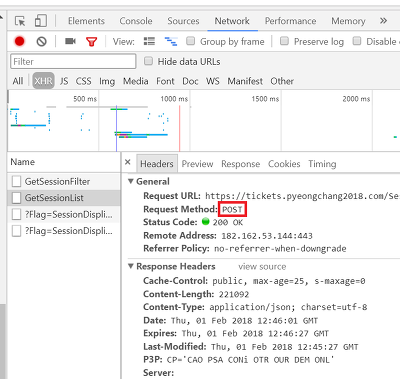This screenshot has height=379, width=400.
Task: Filter requests by Manifest
Action: [245, 81]
